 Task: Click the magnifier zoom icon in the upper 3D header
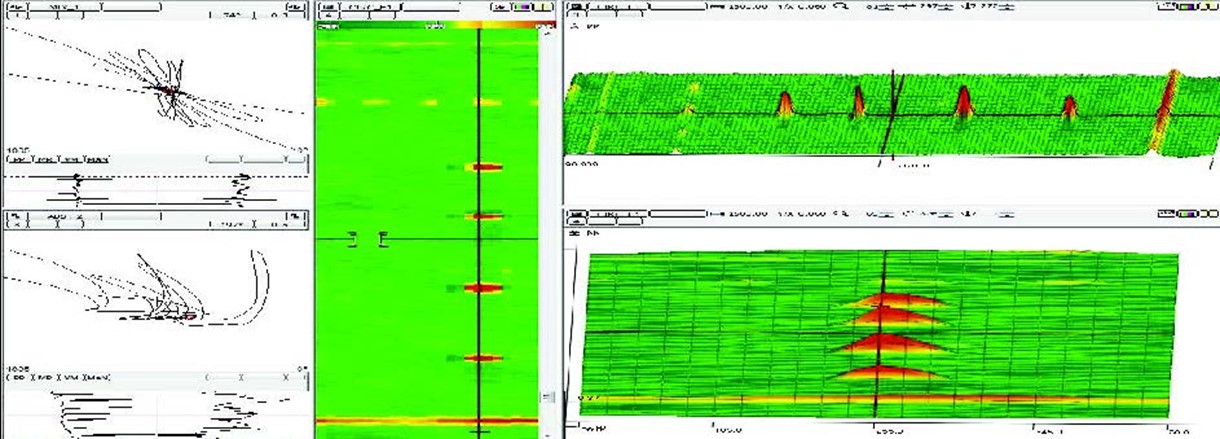840,7
